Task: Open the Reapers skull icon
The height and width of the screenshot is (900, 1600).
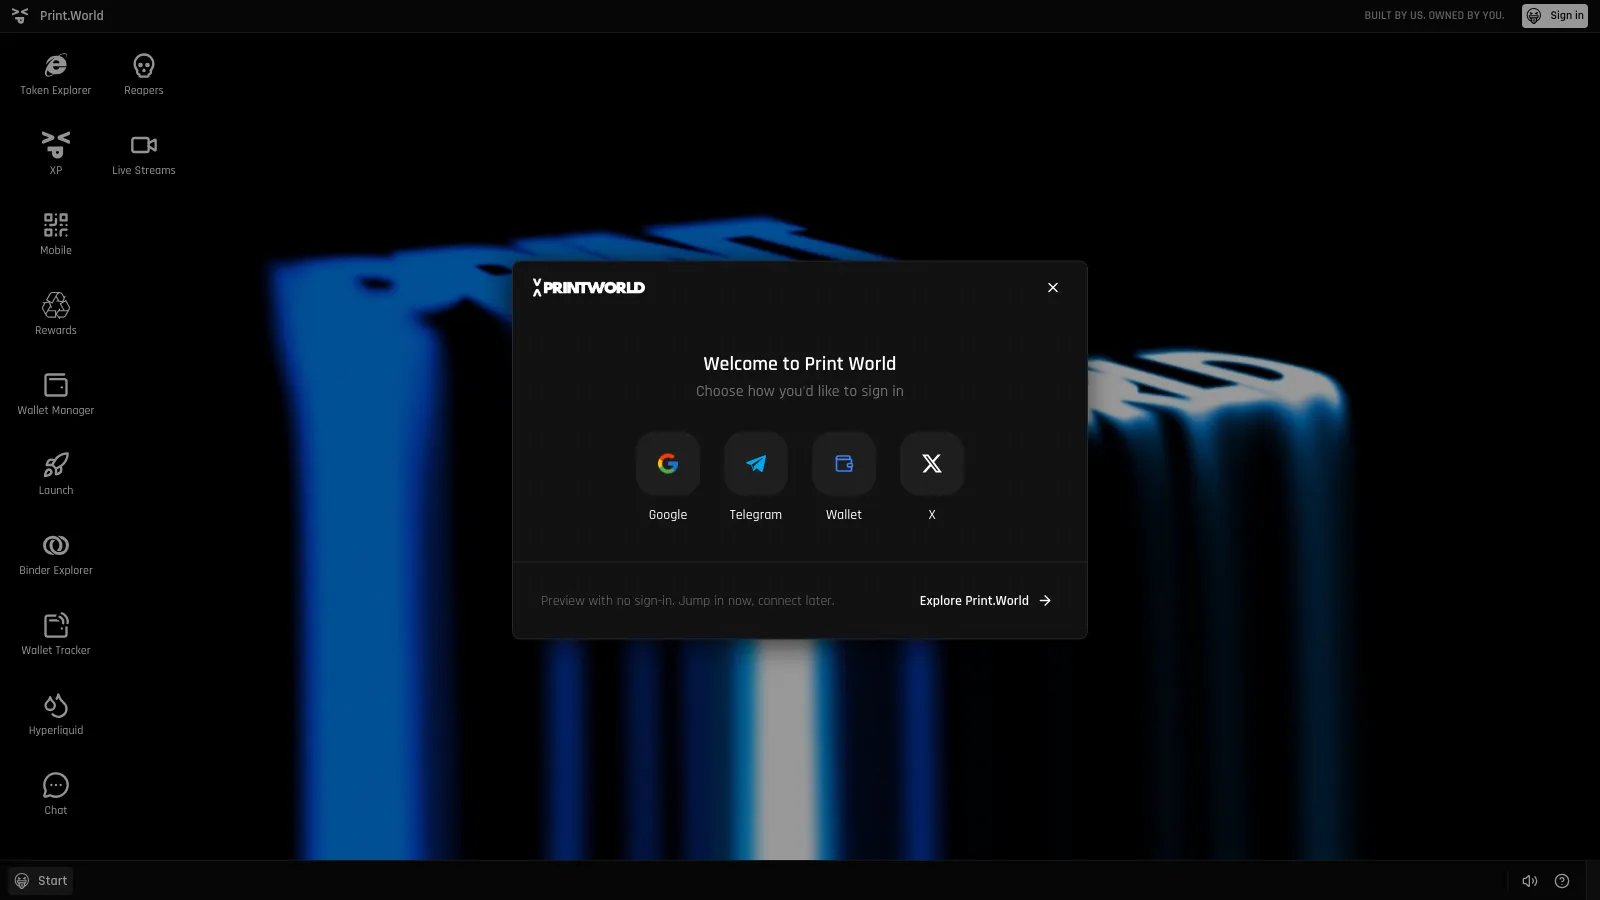Action: (144, 75)
